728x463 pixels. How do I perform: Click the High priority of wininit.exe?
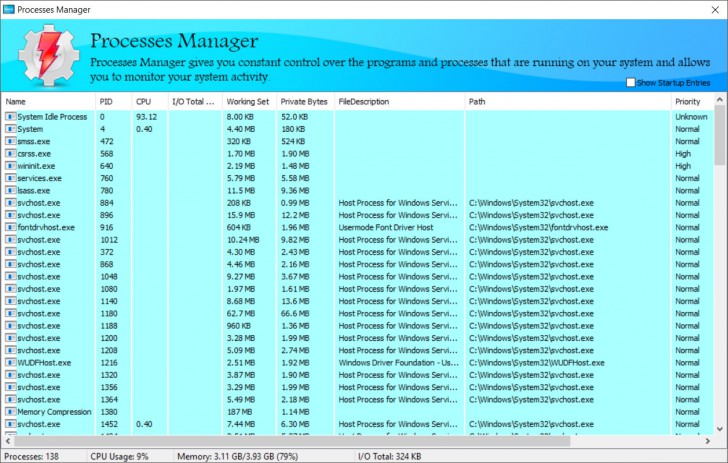point(683,166)
